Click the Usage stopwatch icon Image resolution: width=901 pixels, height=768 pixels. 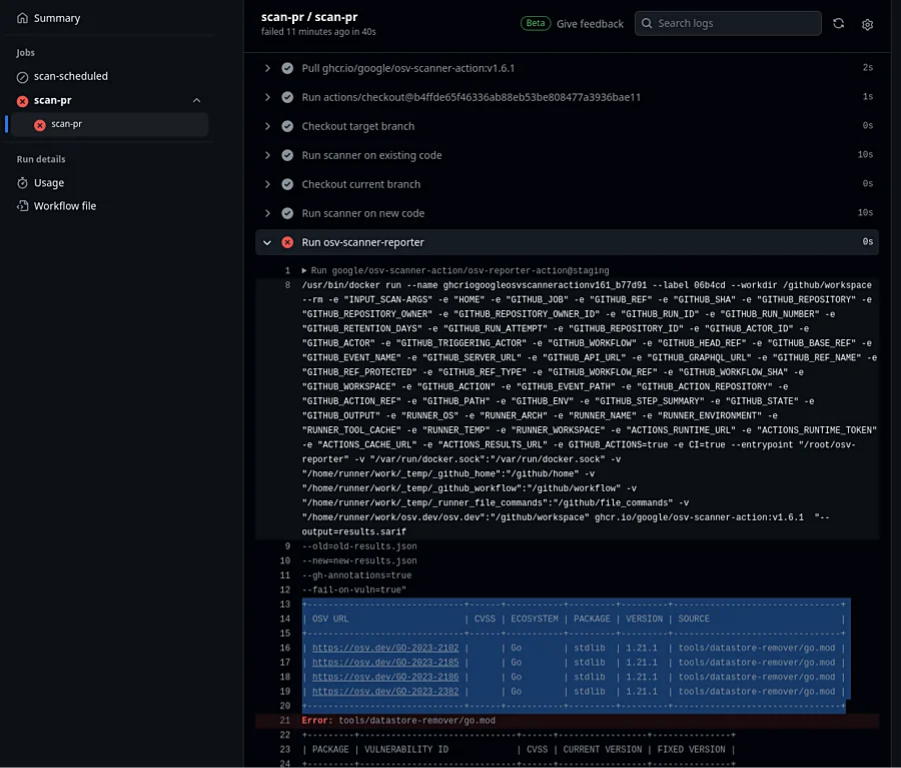[22, 183]
